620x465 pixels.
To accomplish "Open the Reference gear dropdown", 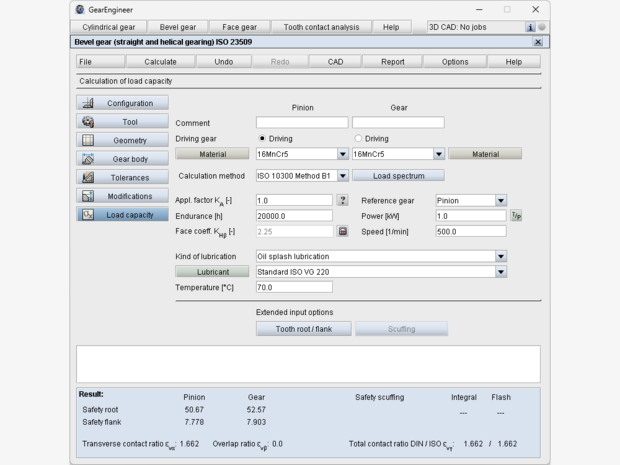I will (501, 200).
